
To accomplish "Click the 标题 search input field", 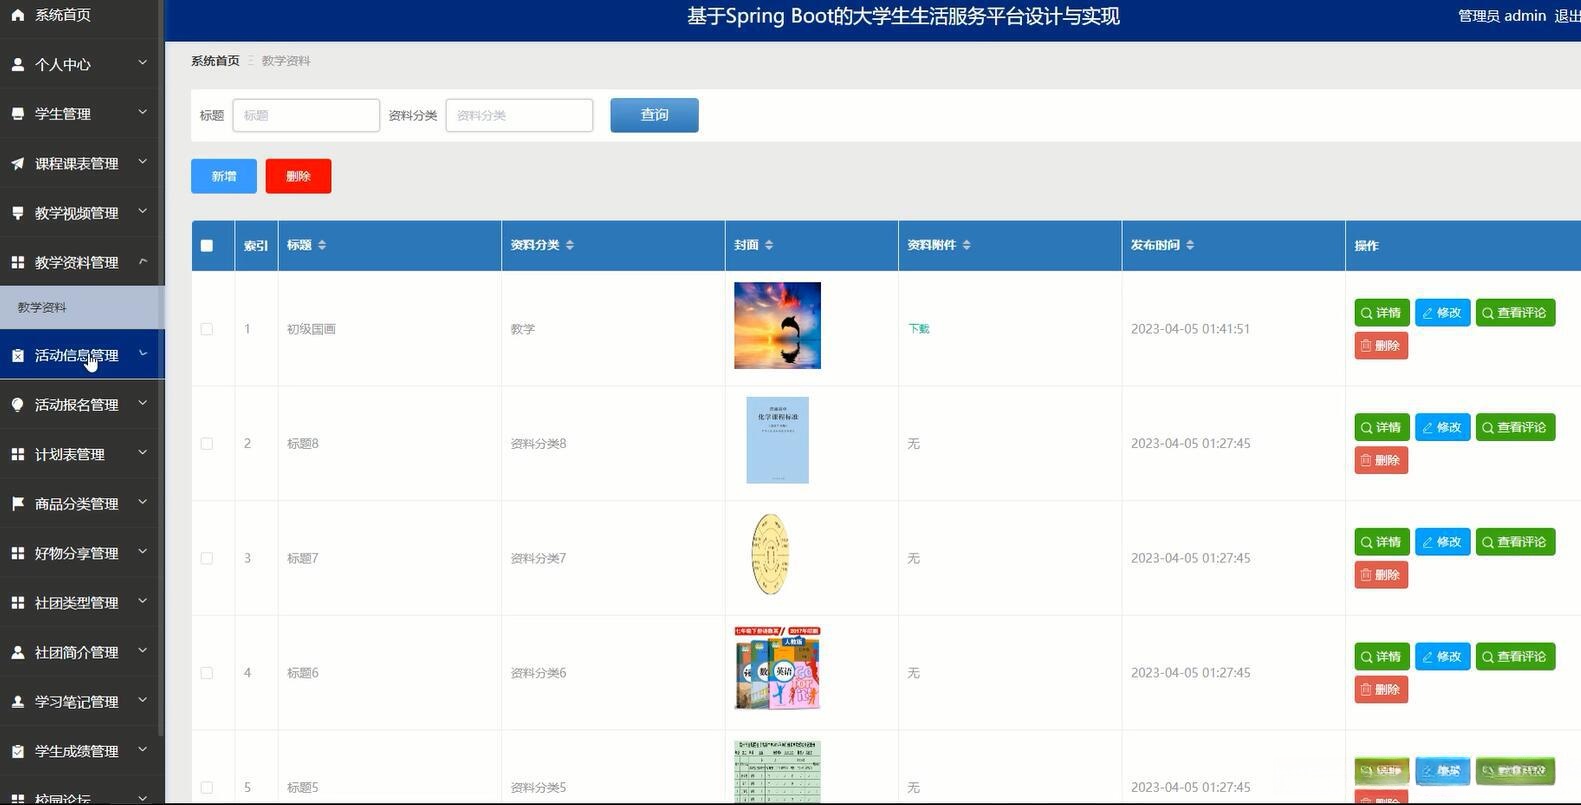I will pos(306,115).
